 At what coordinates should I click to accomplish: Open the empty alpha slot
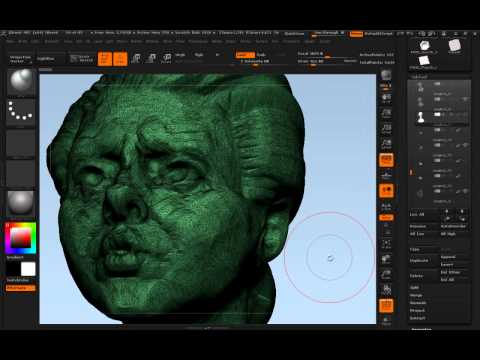(x=21, y=143)
